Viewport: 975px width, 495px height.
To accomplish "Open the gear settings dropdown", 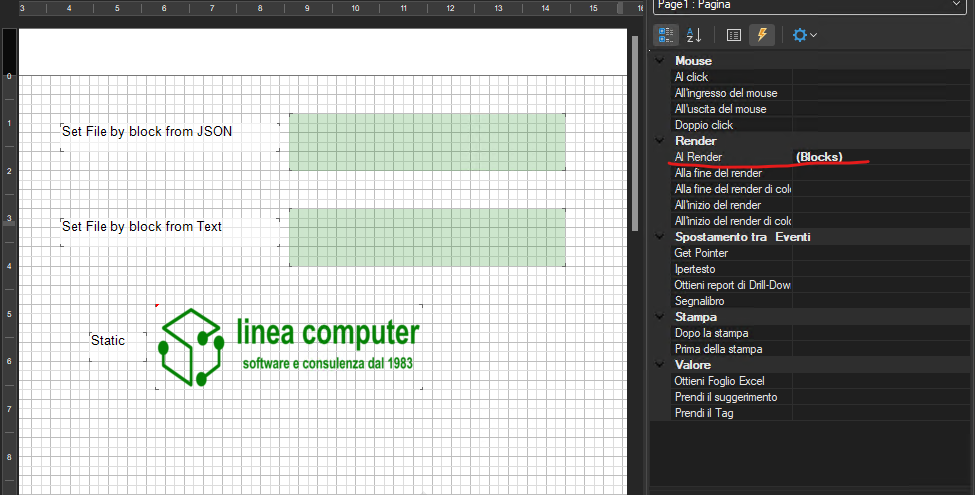I will coord(804,35).
